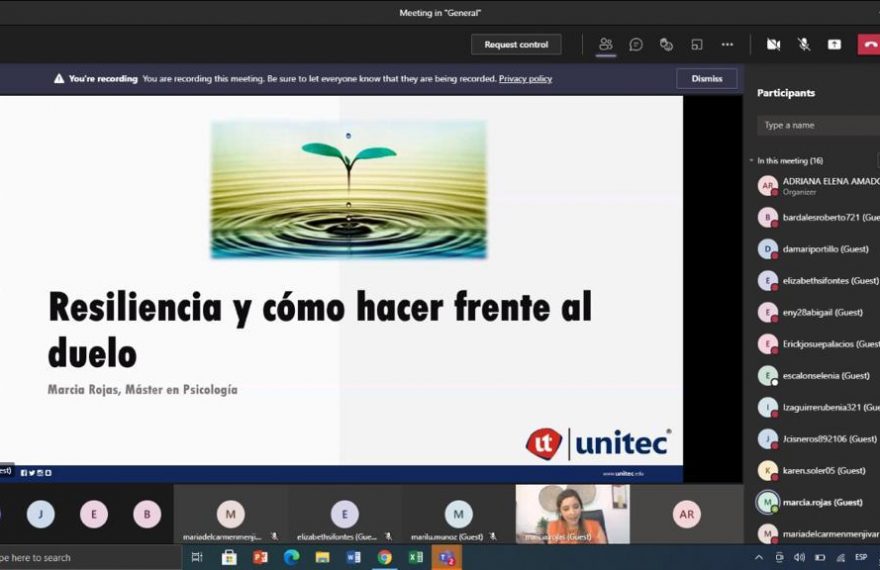Collapse the 'In this meeting (16)' list
880x570 pixels.
pyautogui.click(x=752, y=161)
